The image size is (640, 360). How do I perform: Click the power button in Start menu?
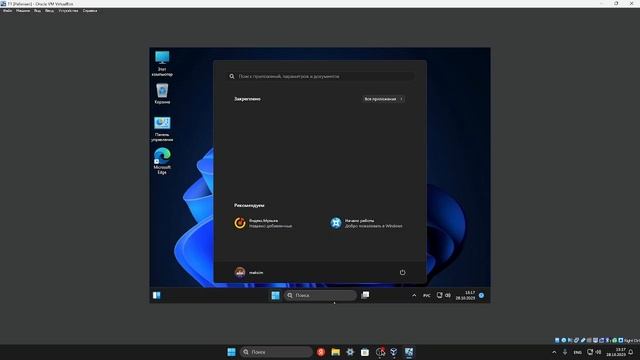click(402, 272)
